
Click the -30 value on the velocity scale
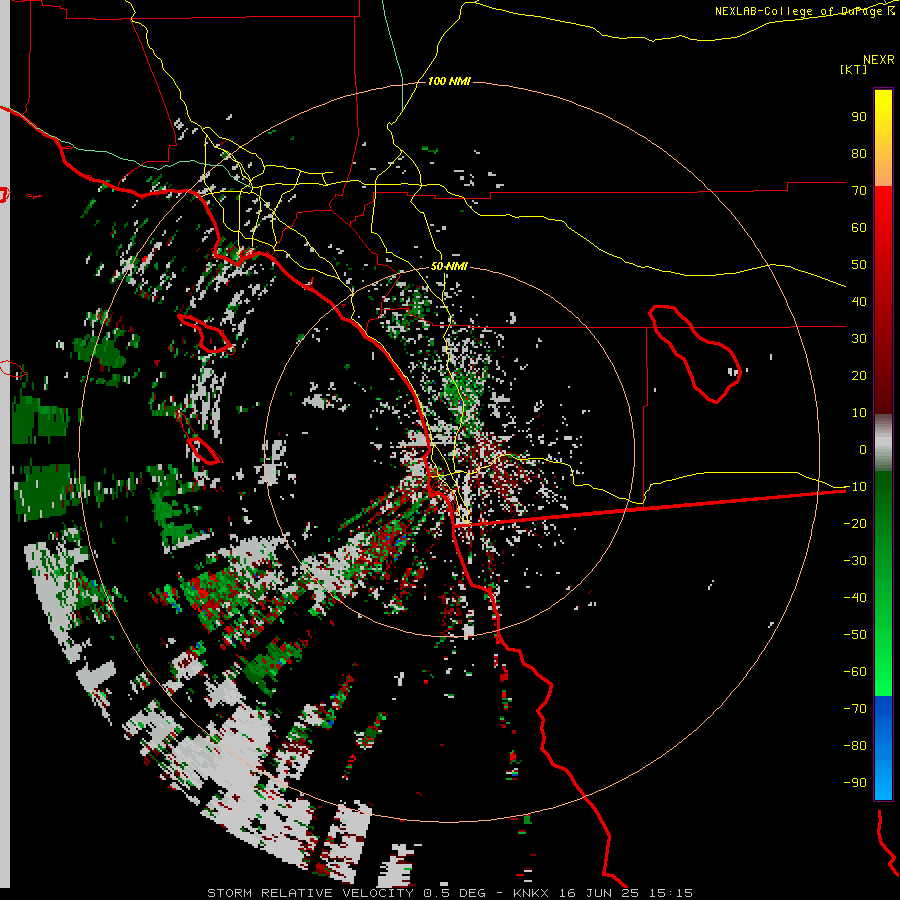click(855, 561)
